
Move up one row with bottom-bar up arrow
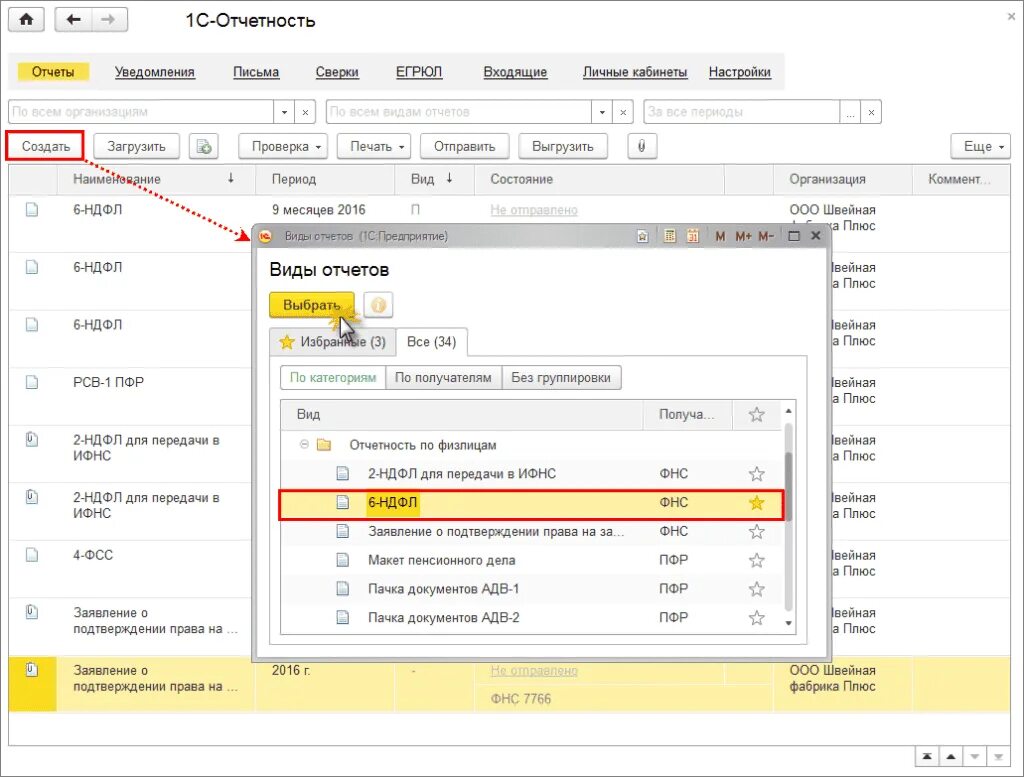click(951, 757)
